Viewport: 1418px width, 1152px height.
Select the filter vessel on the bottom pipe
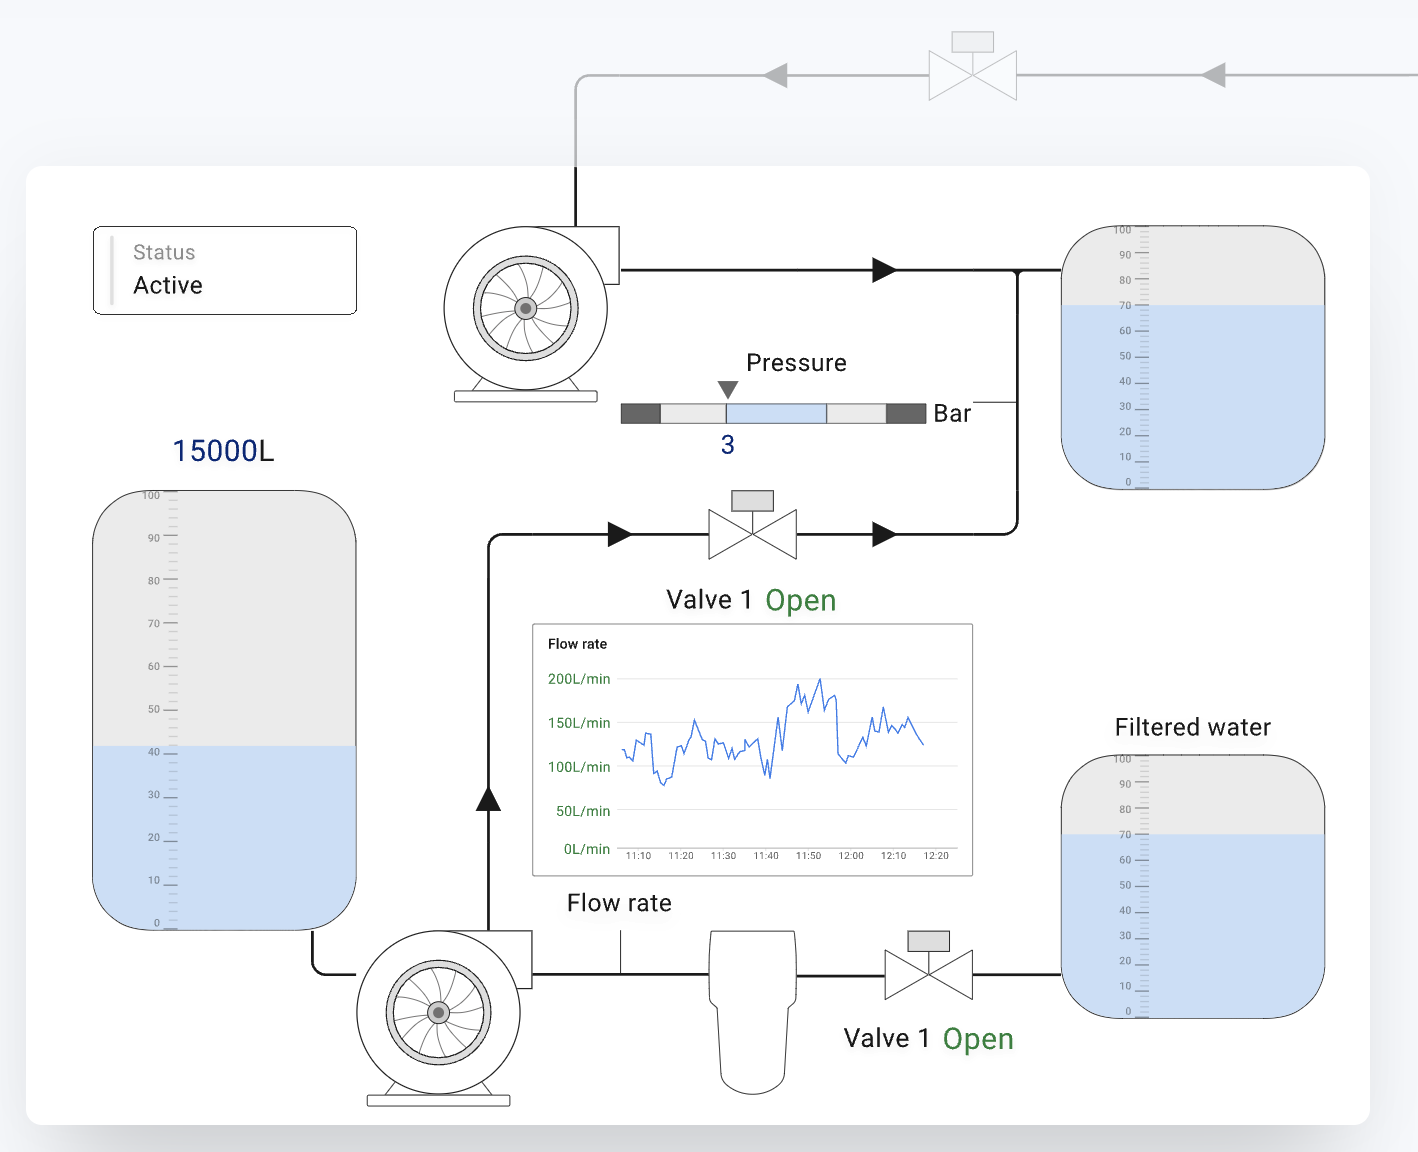coord(752,1010)
